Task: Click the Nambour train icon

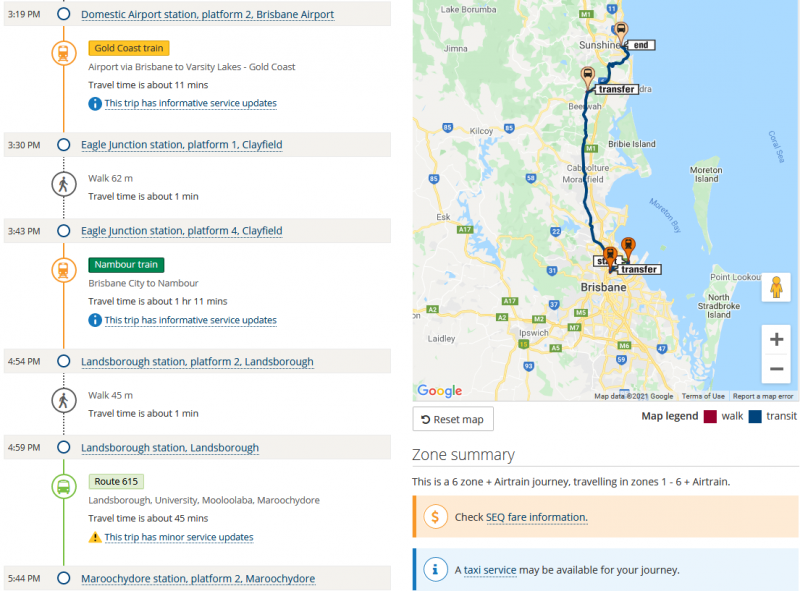Action: 64,270
